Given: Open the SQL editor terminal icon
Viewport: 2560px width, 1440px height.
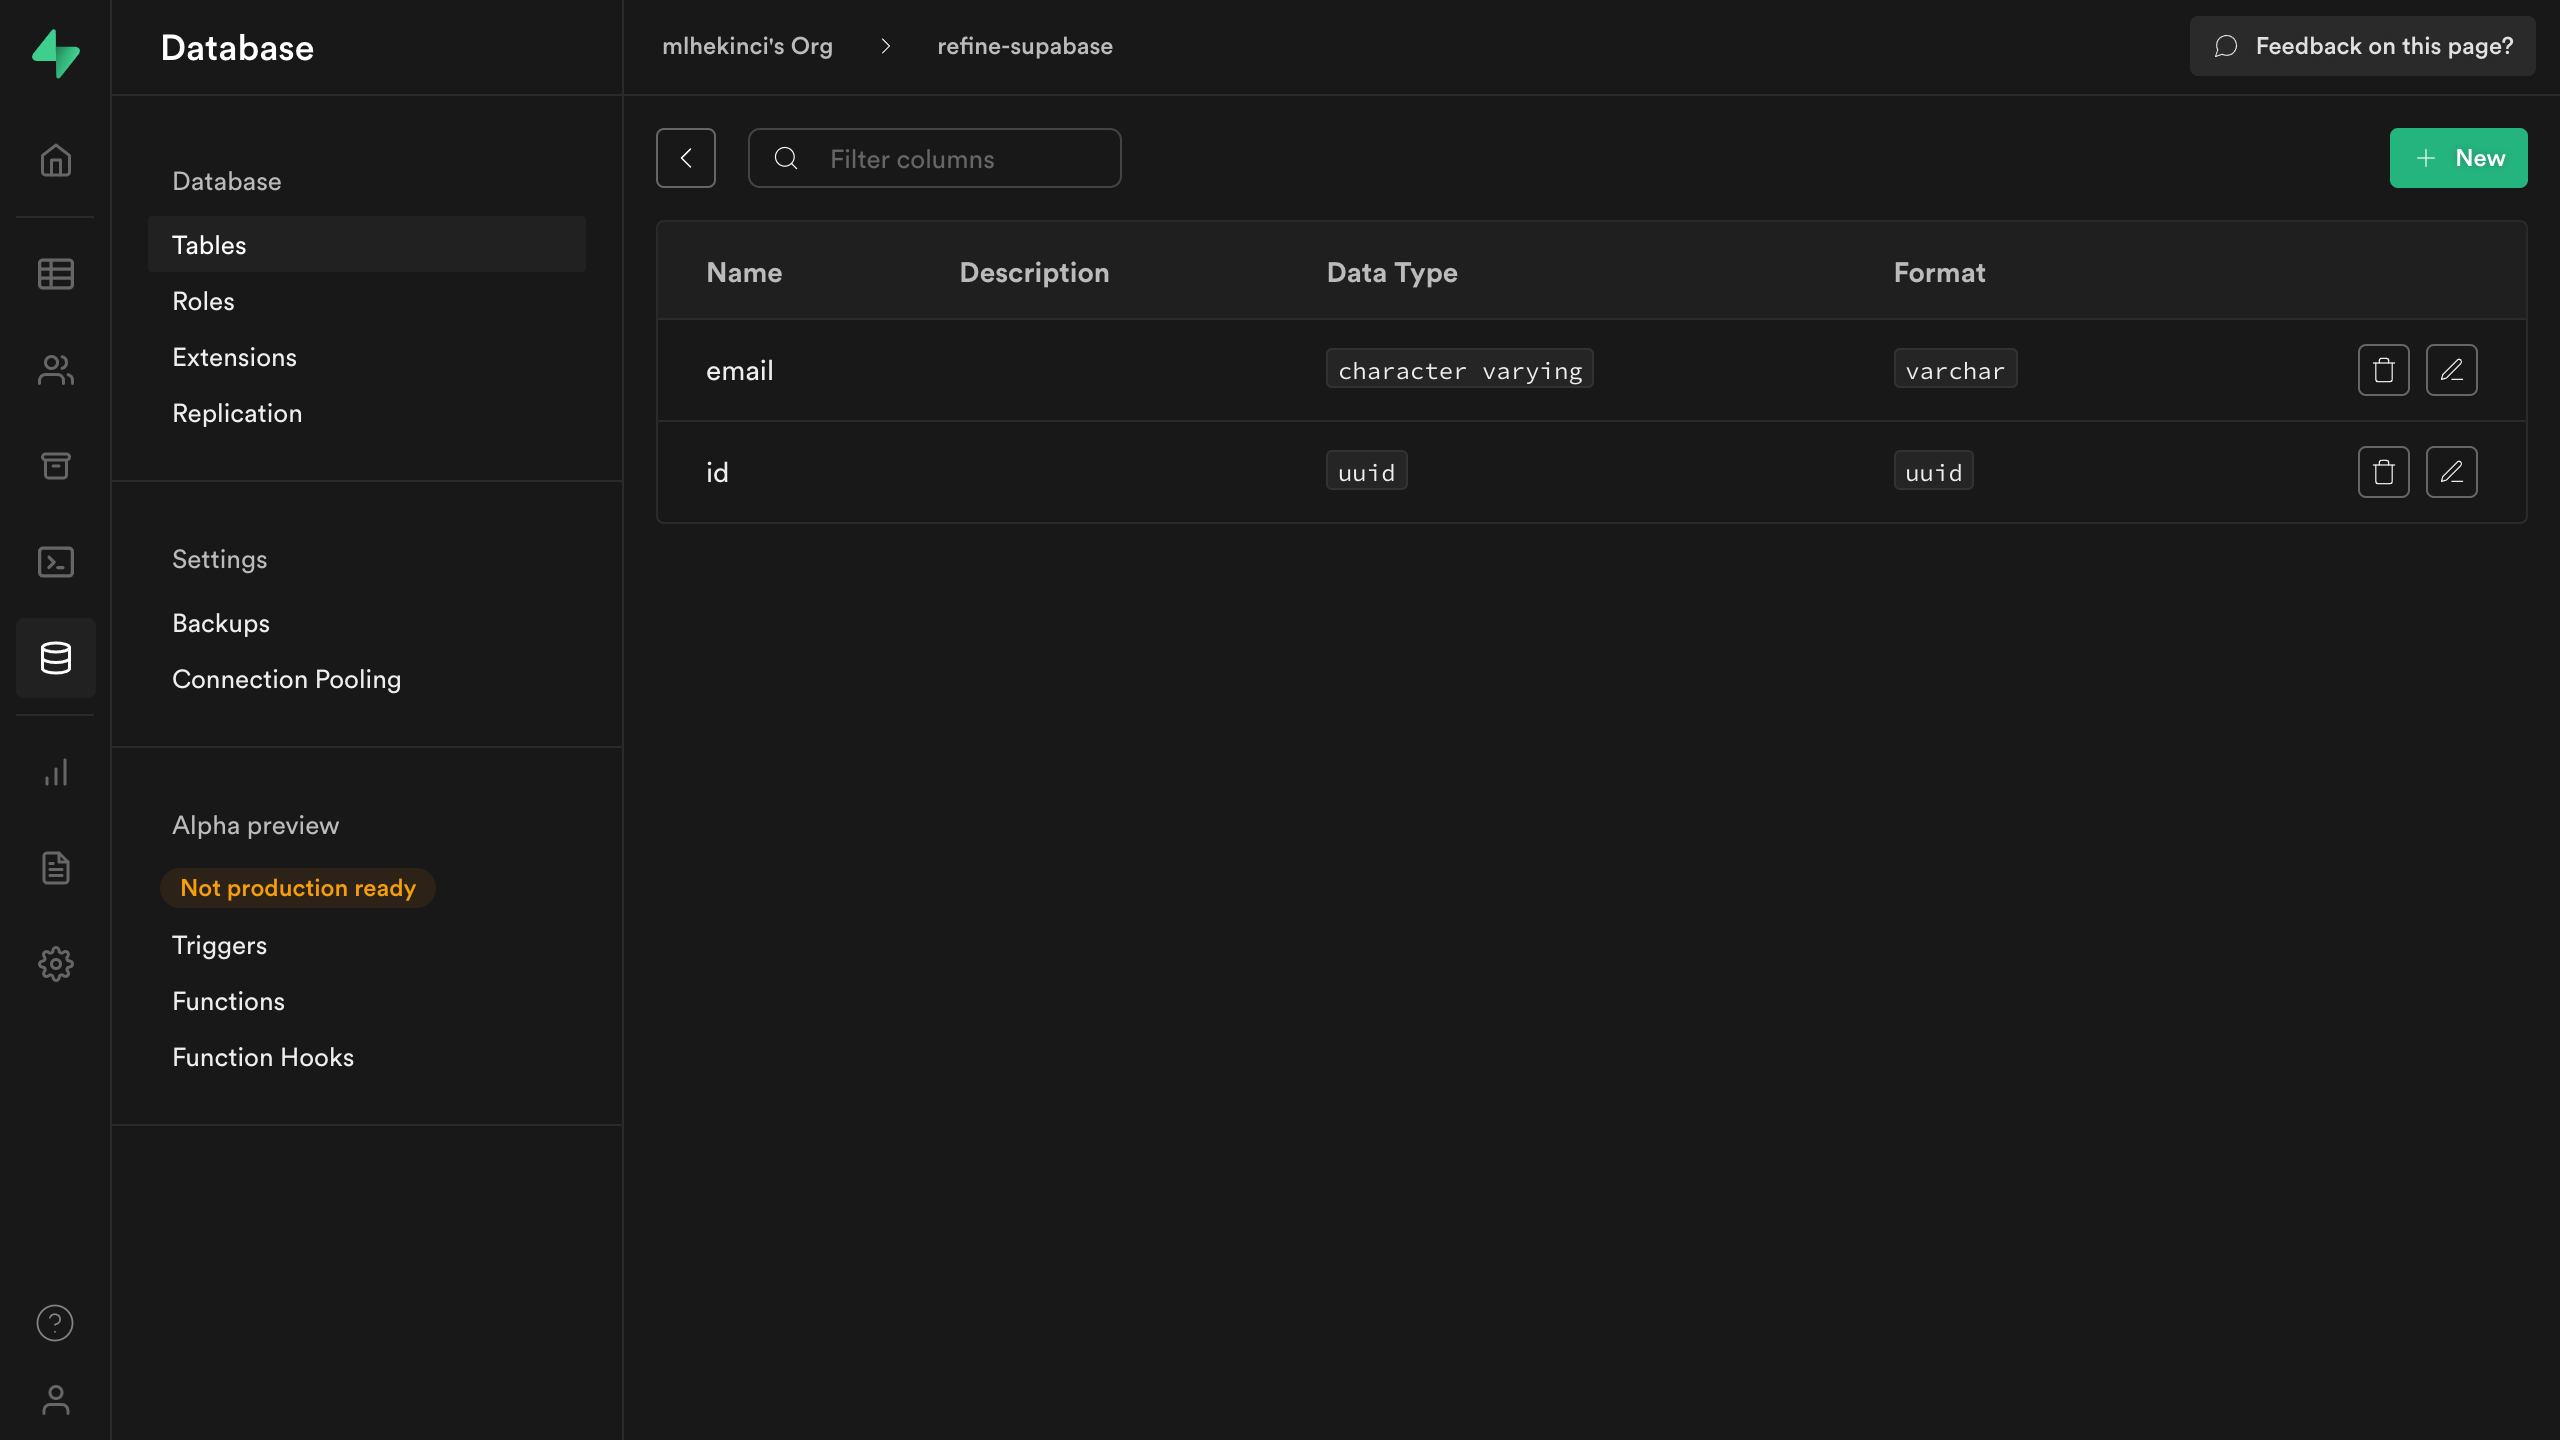Looking at the screenshot, I should tap(55, 562).
